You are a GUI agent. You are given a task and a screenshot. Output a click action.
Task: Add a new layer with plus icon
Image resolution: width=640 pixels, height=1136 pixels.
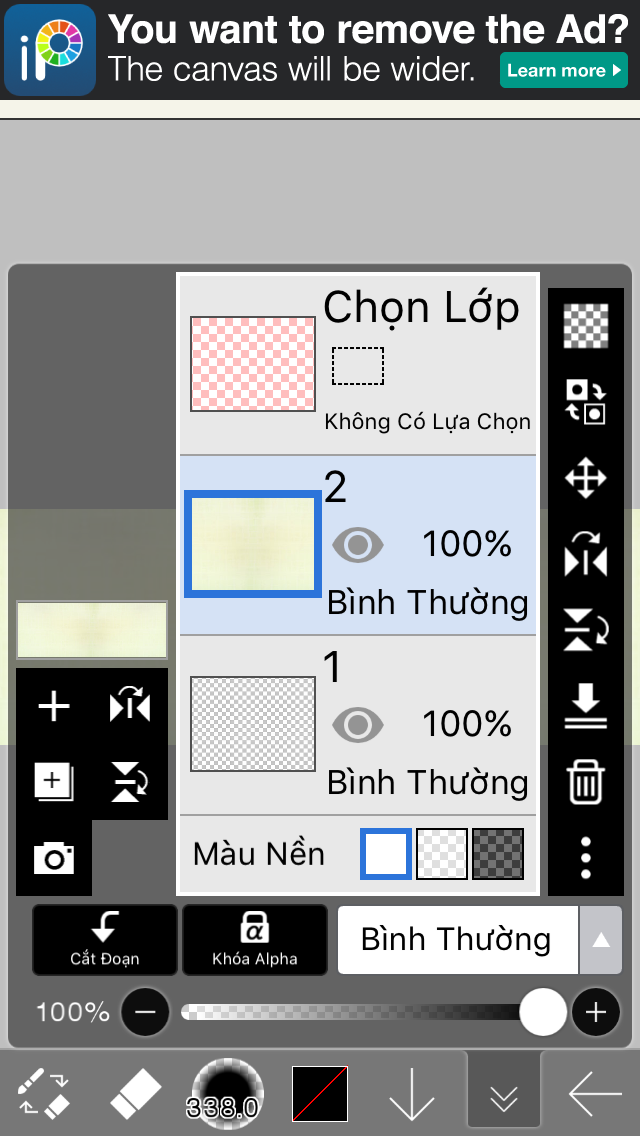[54, 706]
